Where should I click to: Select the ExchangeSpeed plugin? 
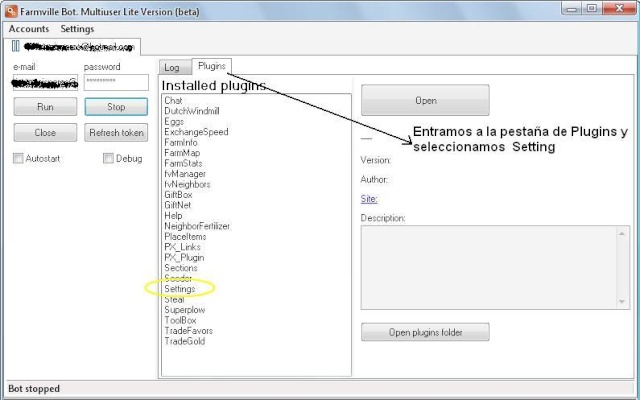click(x=196, y=132)
